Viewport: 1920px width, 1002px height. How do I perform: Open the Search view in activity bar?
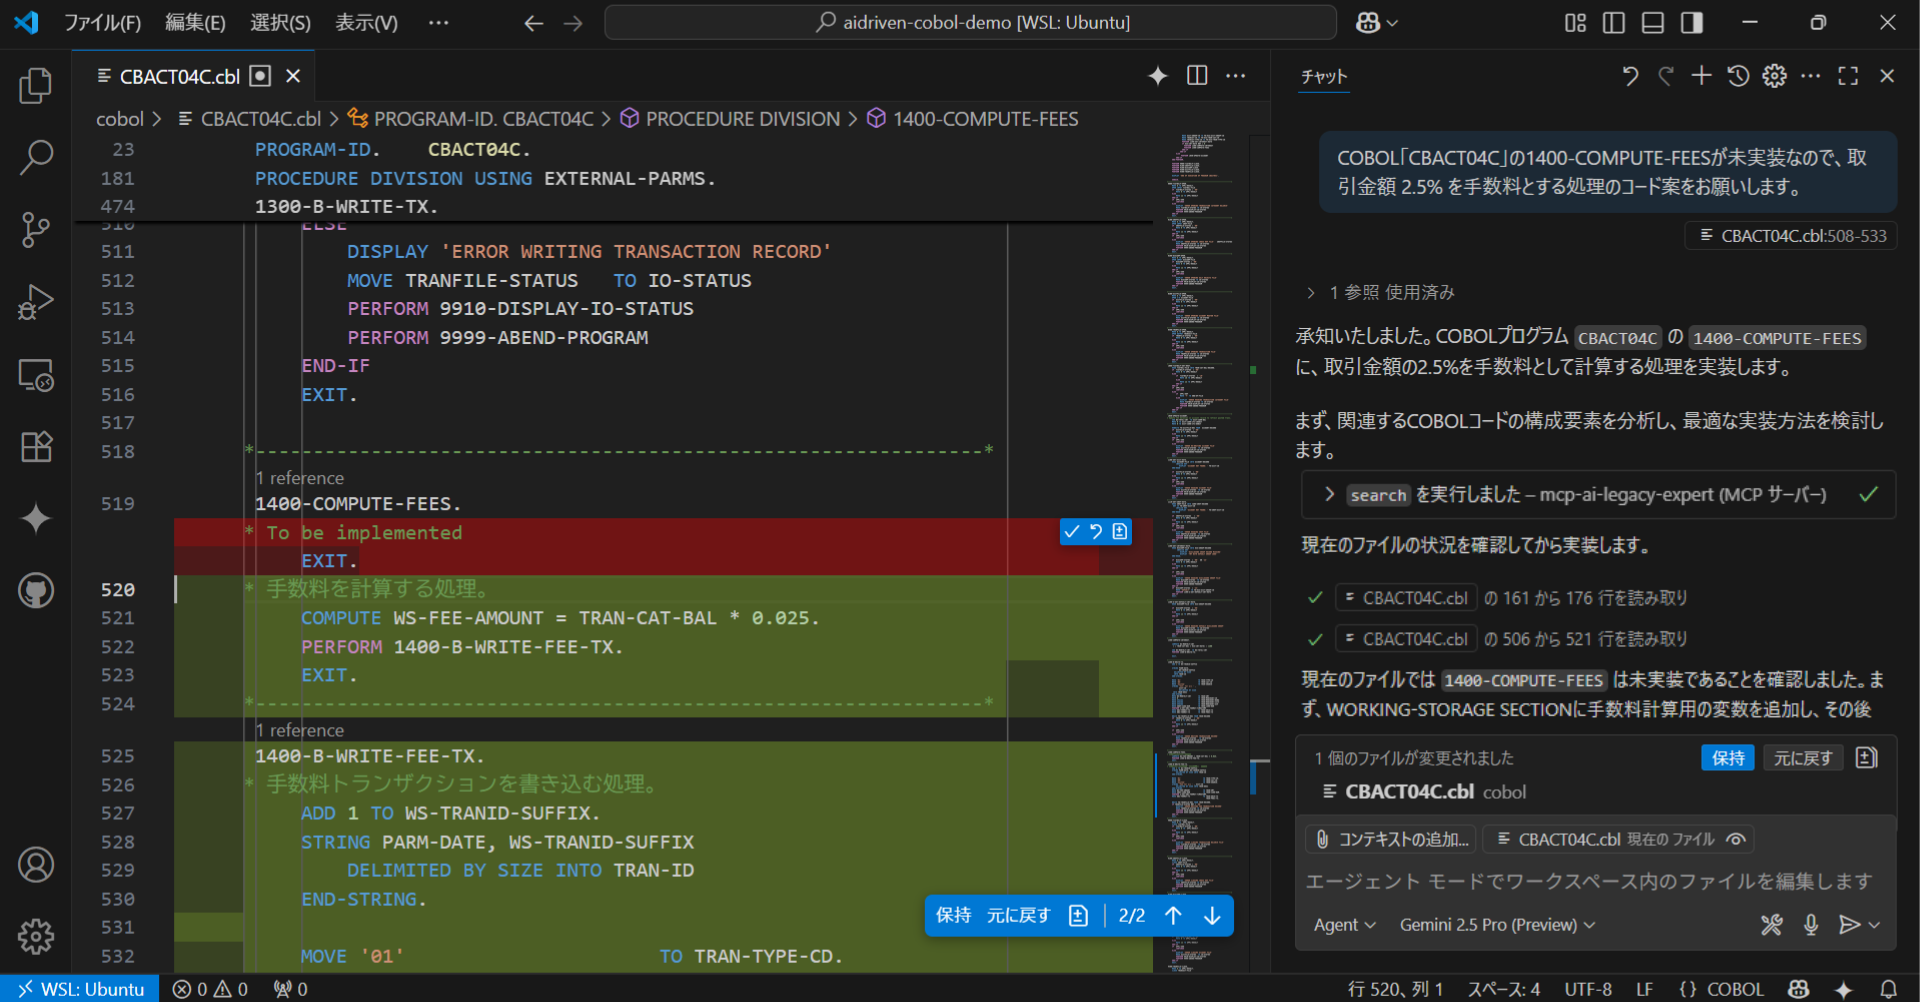click(x=36, y=157)
